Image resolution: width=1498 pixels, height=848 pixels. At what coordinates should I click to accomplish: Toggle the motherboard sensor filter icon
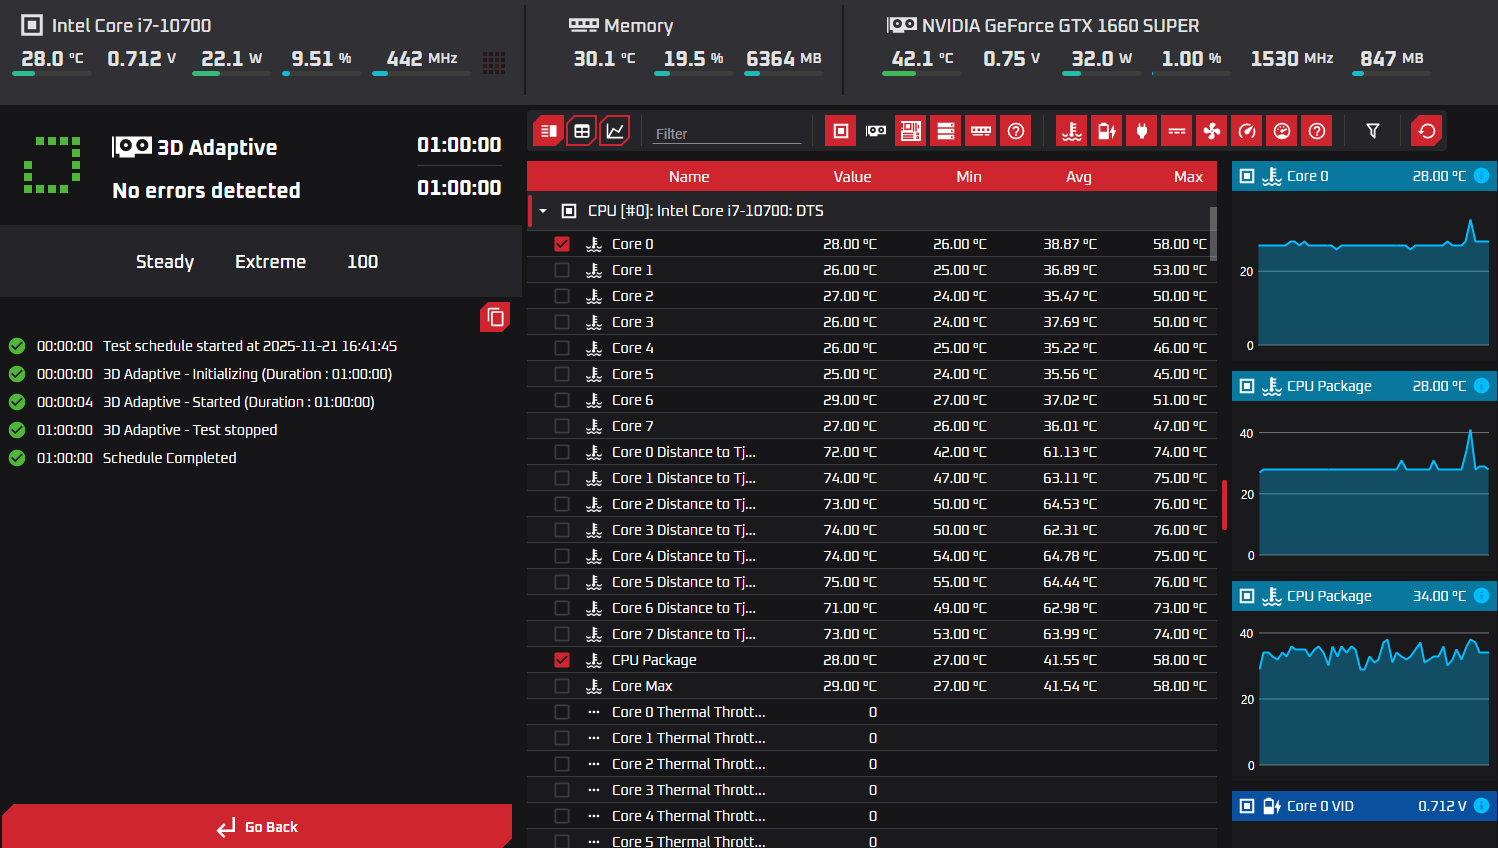911,131
